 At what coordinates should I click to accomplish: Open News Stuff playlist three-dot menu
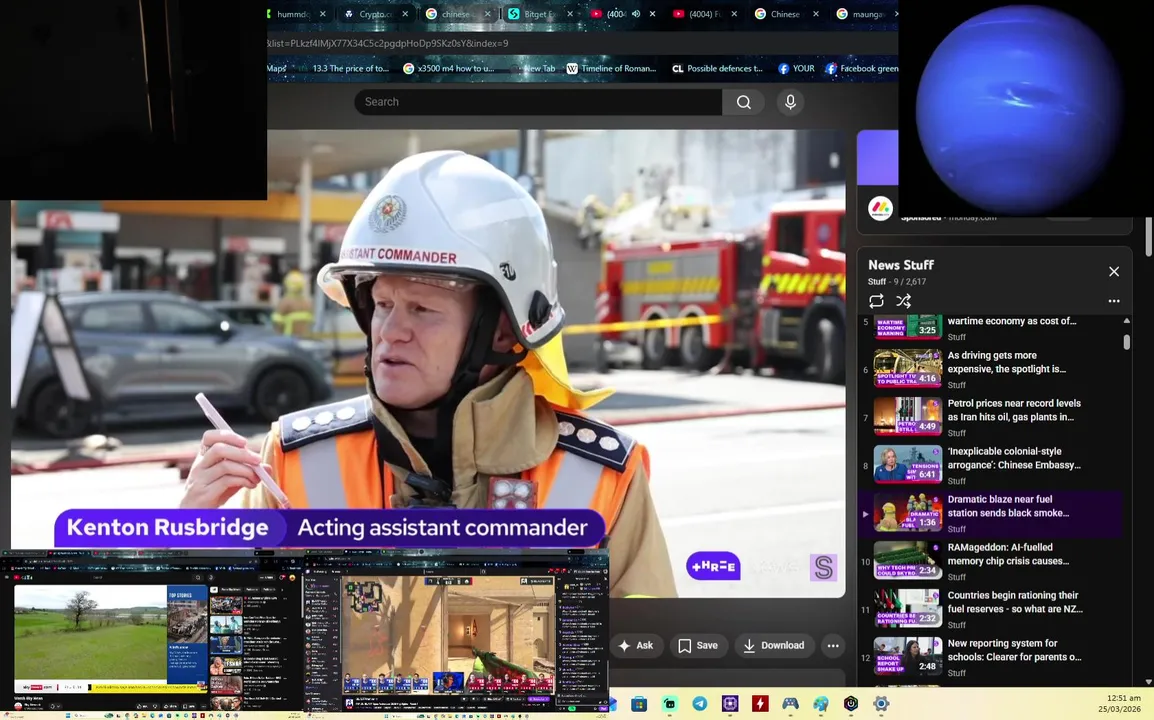(x=1114, y=301)
